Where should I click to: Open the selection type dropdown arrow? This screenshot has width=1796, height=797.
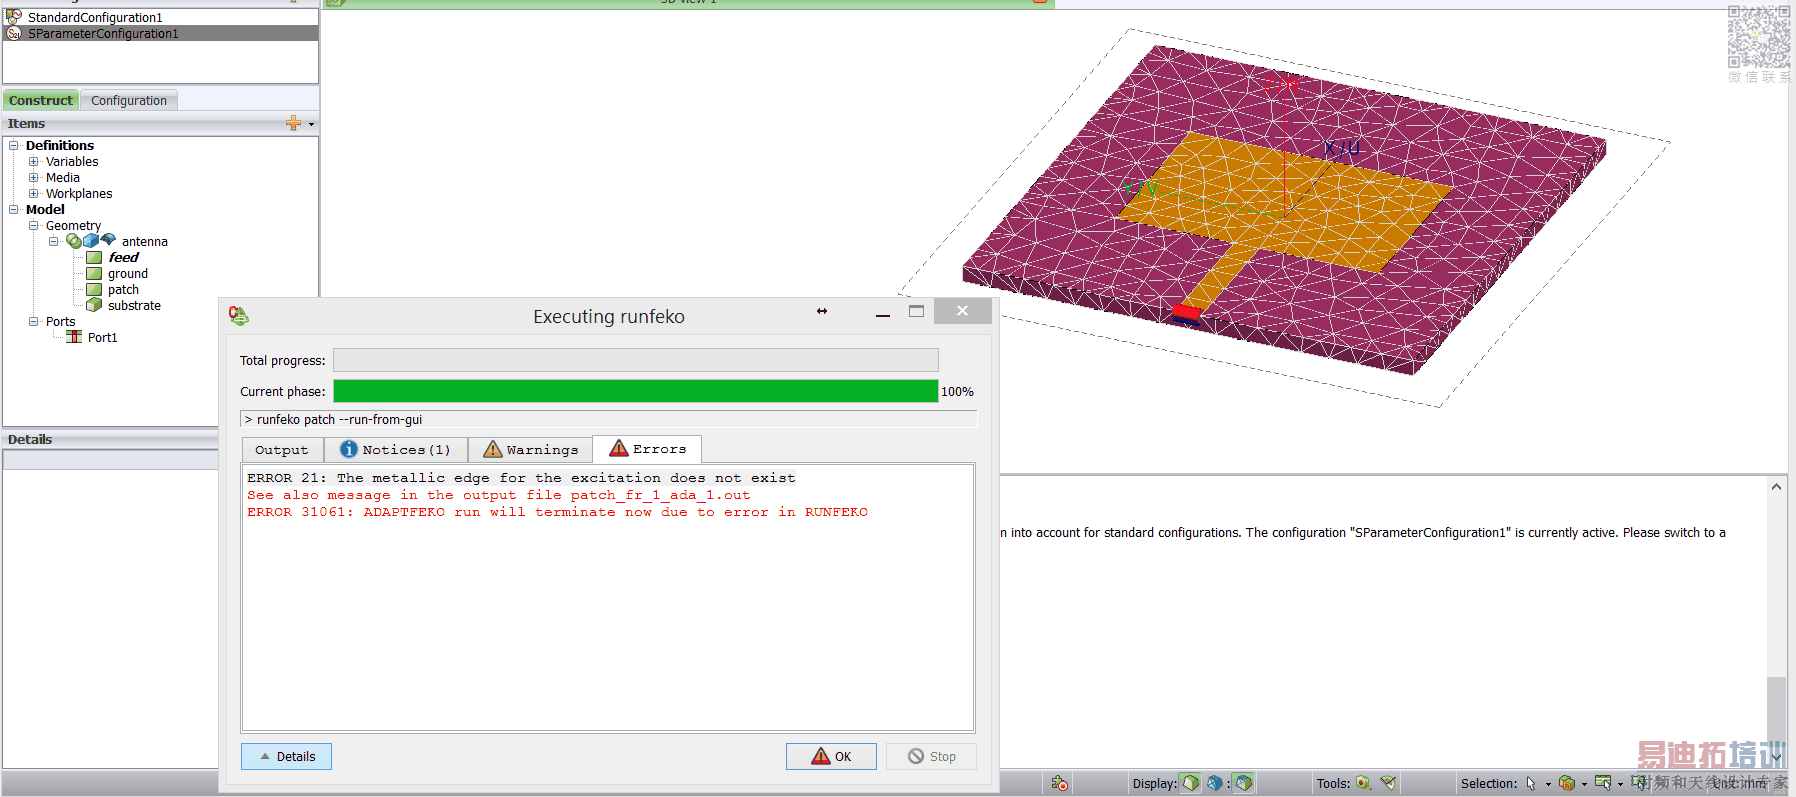tap(1584, 784)
